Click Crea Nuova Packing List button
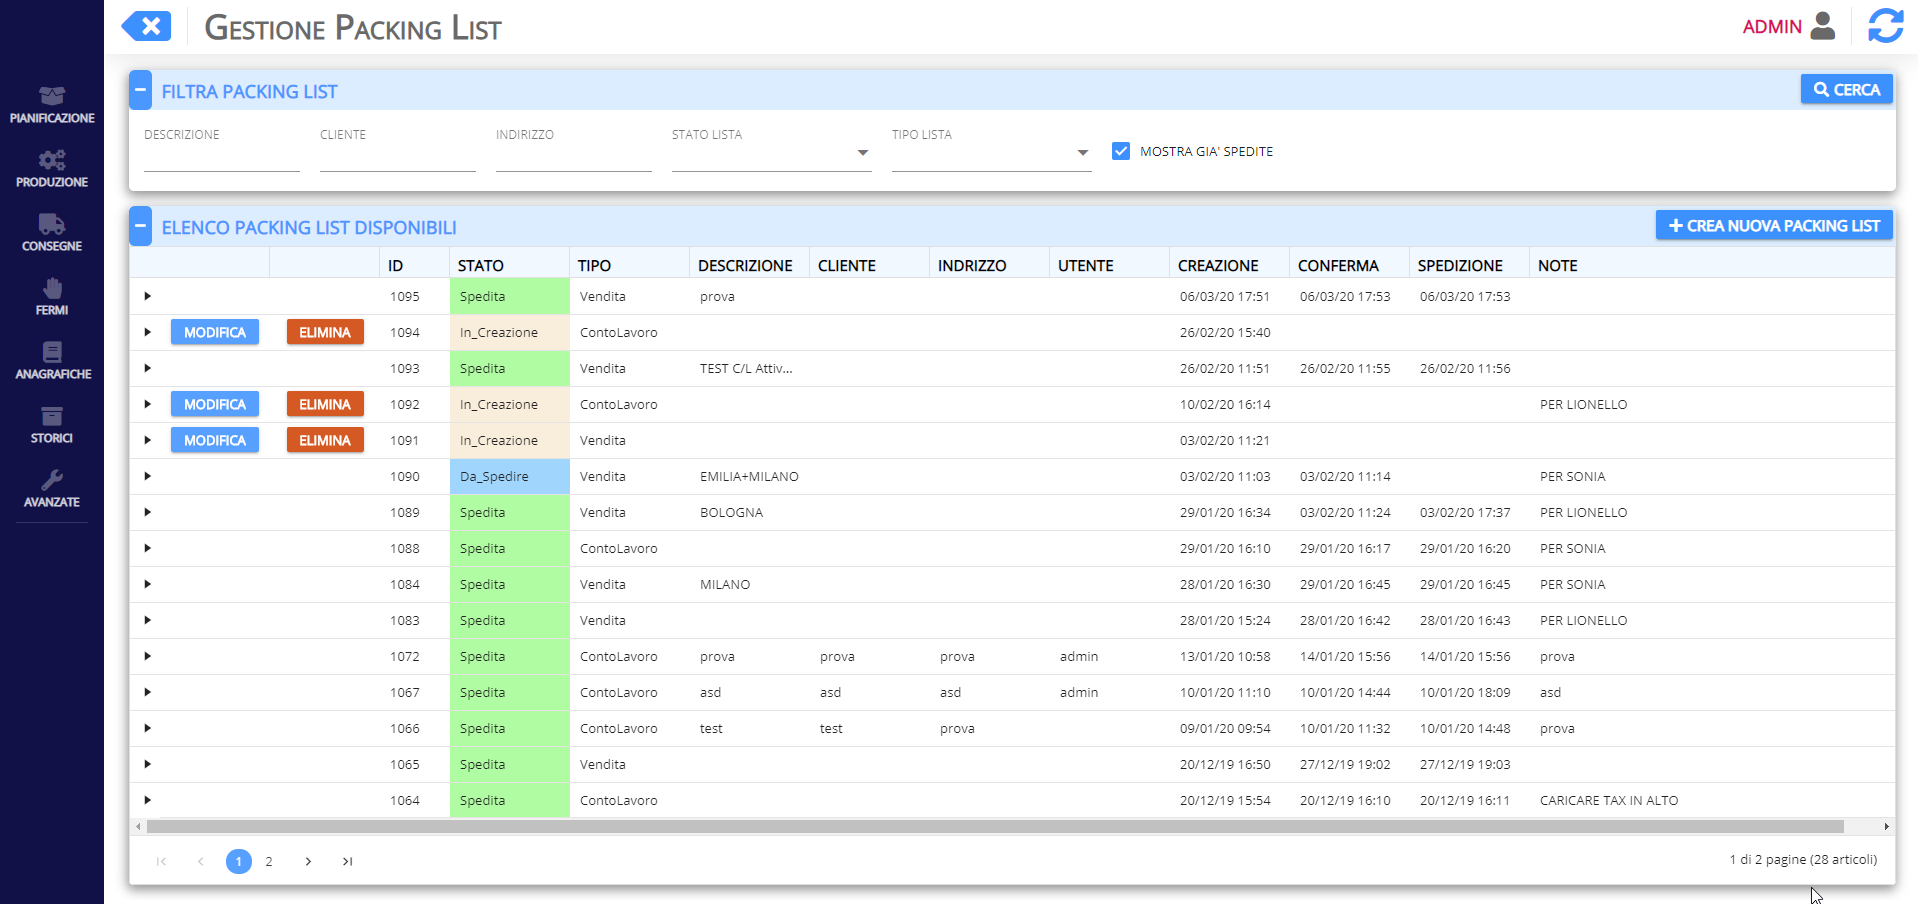This screenshot has height=904, width=1918. point(1774,225)
